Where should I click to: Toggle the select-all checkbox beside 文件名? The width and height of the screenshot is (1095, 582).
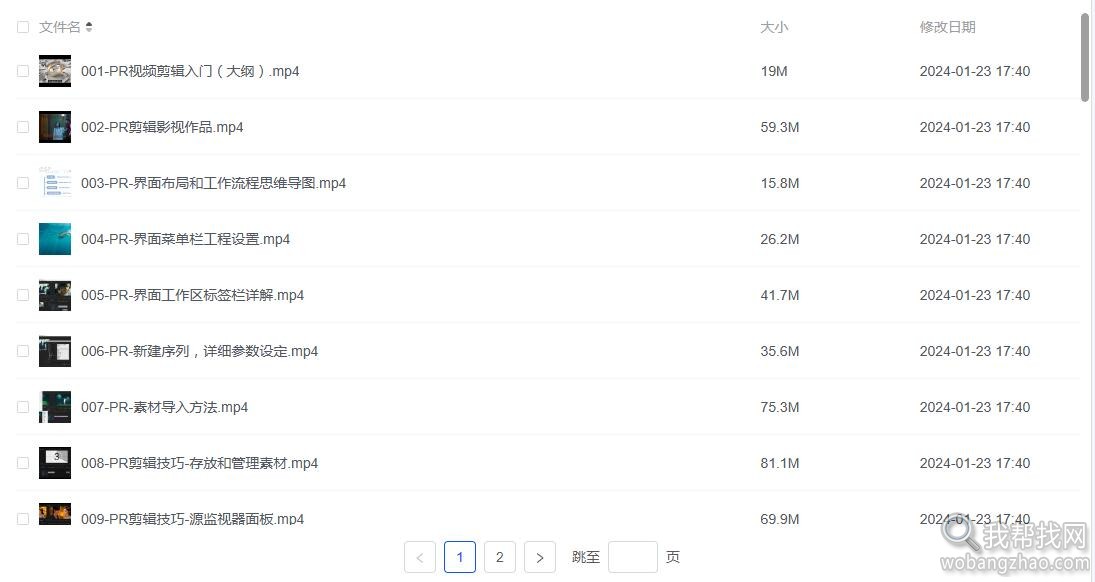[x=23, y=27]
